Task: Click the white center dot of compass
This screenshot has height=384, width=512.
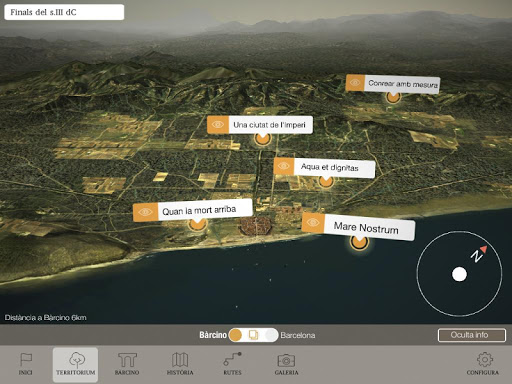Action: (459, 274)
